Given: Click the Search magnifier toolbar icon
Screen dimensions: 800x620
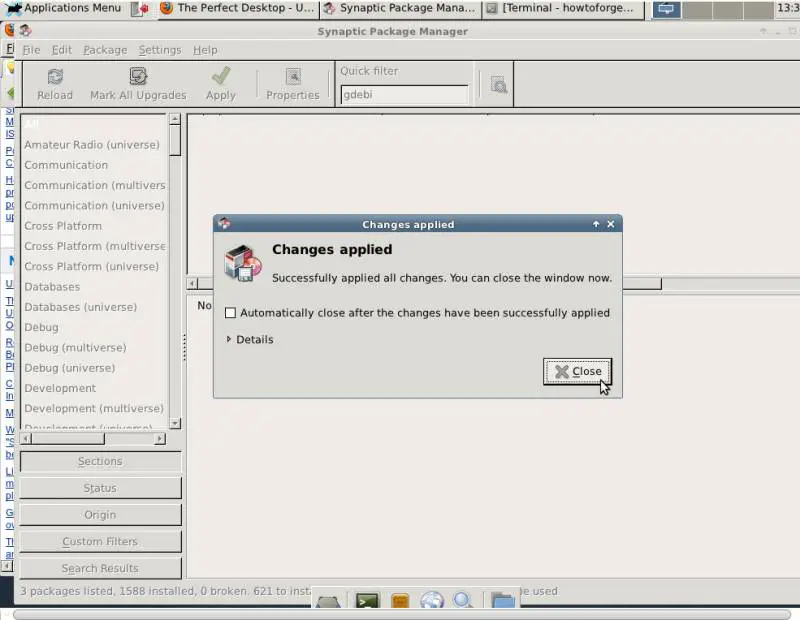Looking at the screenshot, I should tap(498, 86).
